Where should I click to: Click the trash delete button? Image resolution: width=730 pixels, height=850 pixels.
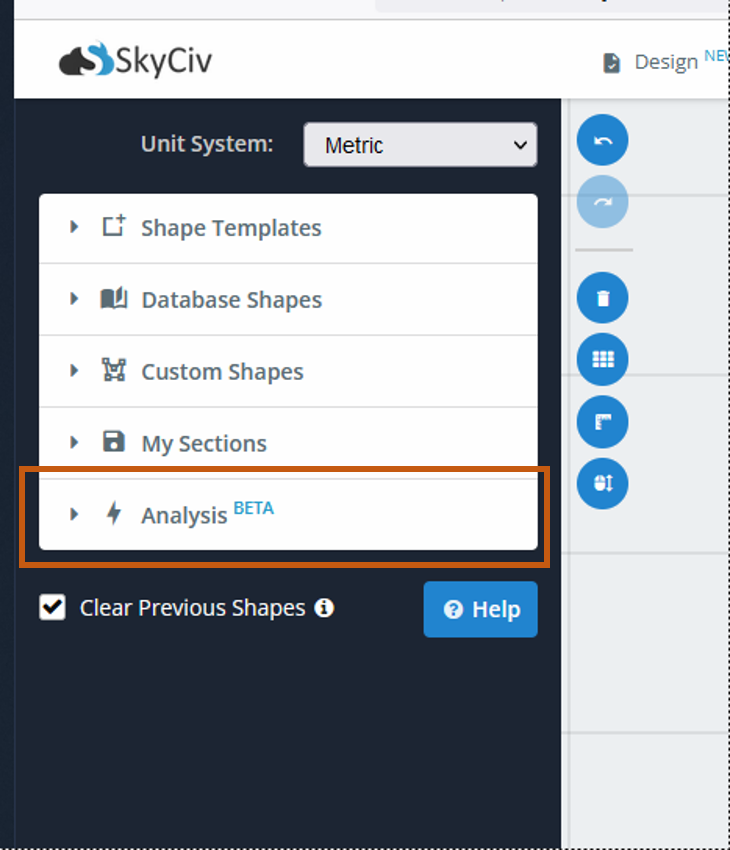pyautogui.click(x=602, y=298)
